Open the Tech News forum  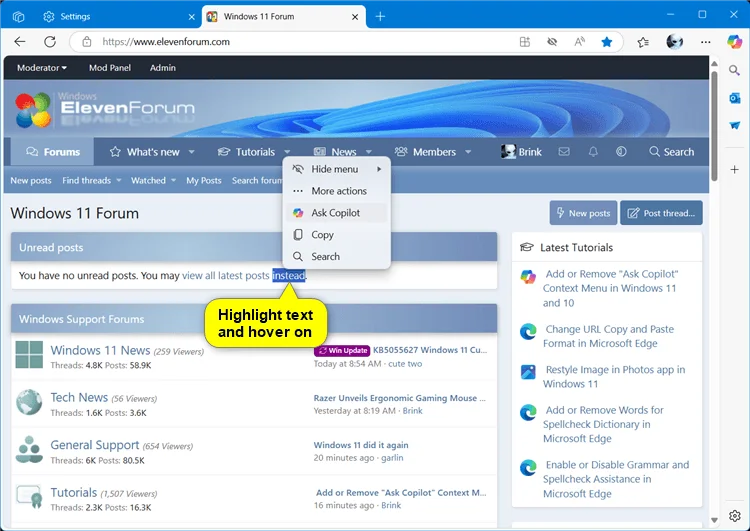point(79,398)
